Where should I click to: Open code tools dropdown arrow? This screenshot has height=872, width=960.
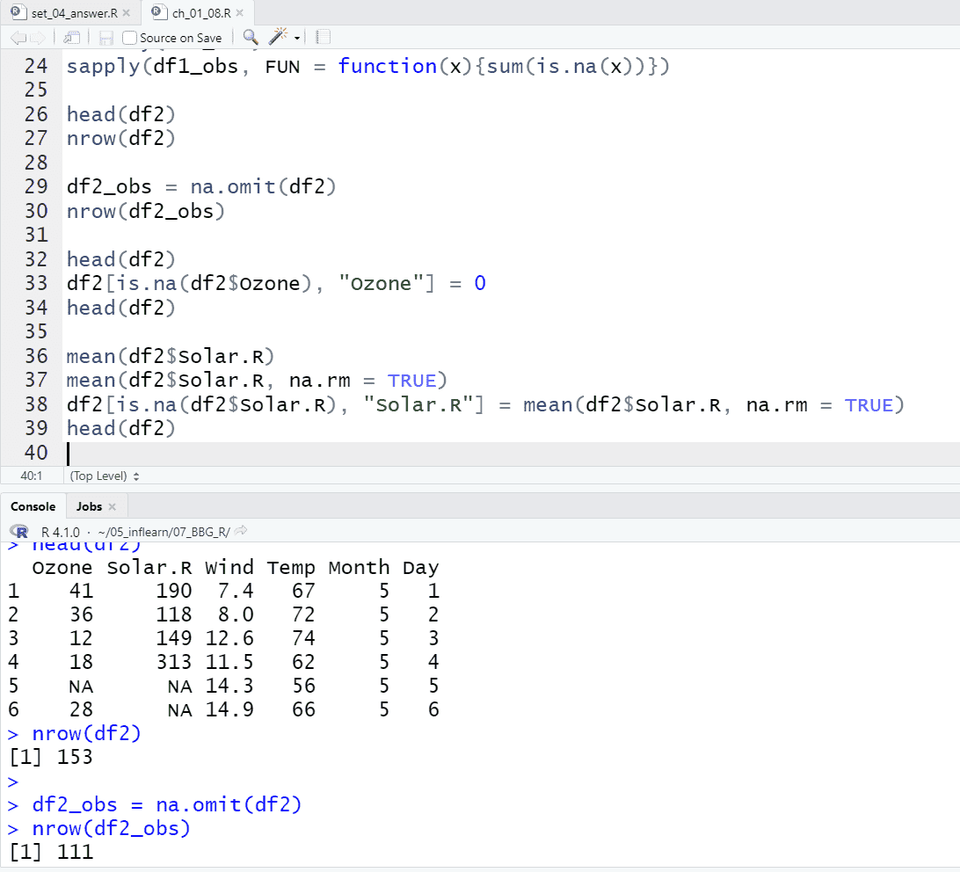(297, 38)
